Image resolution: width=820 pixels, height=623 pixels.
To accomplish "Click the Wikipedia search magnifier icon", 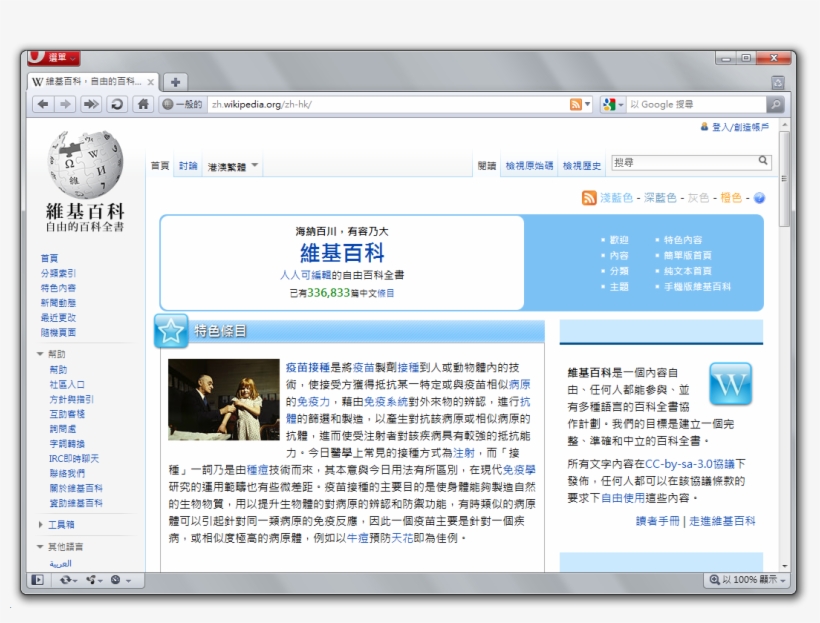I will [763, 161].
